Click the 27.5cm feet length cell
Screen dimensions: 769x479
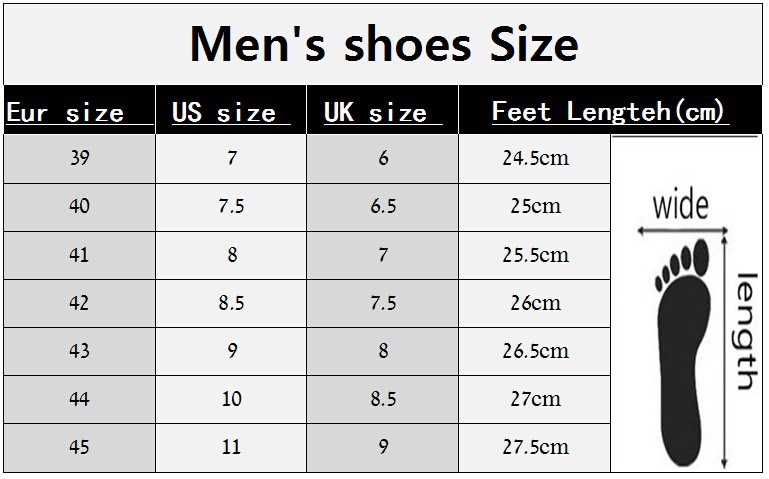click(x=534, y=447)
